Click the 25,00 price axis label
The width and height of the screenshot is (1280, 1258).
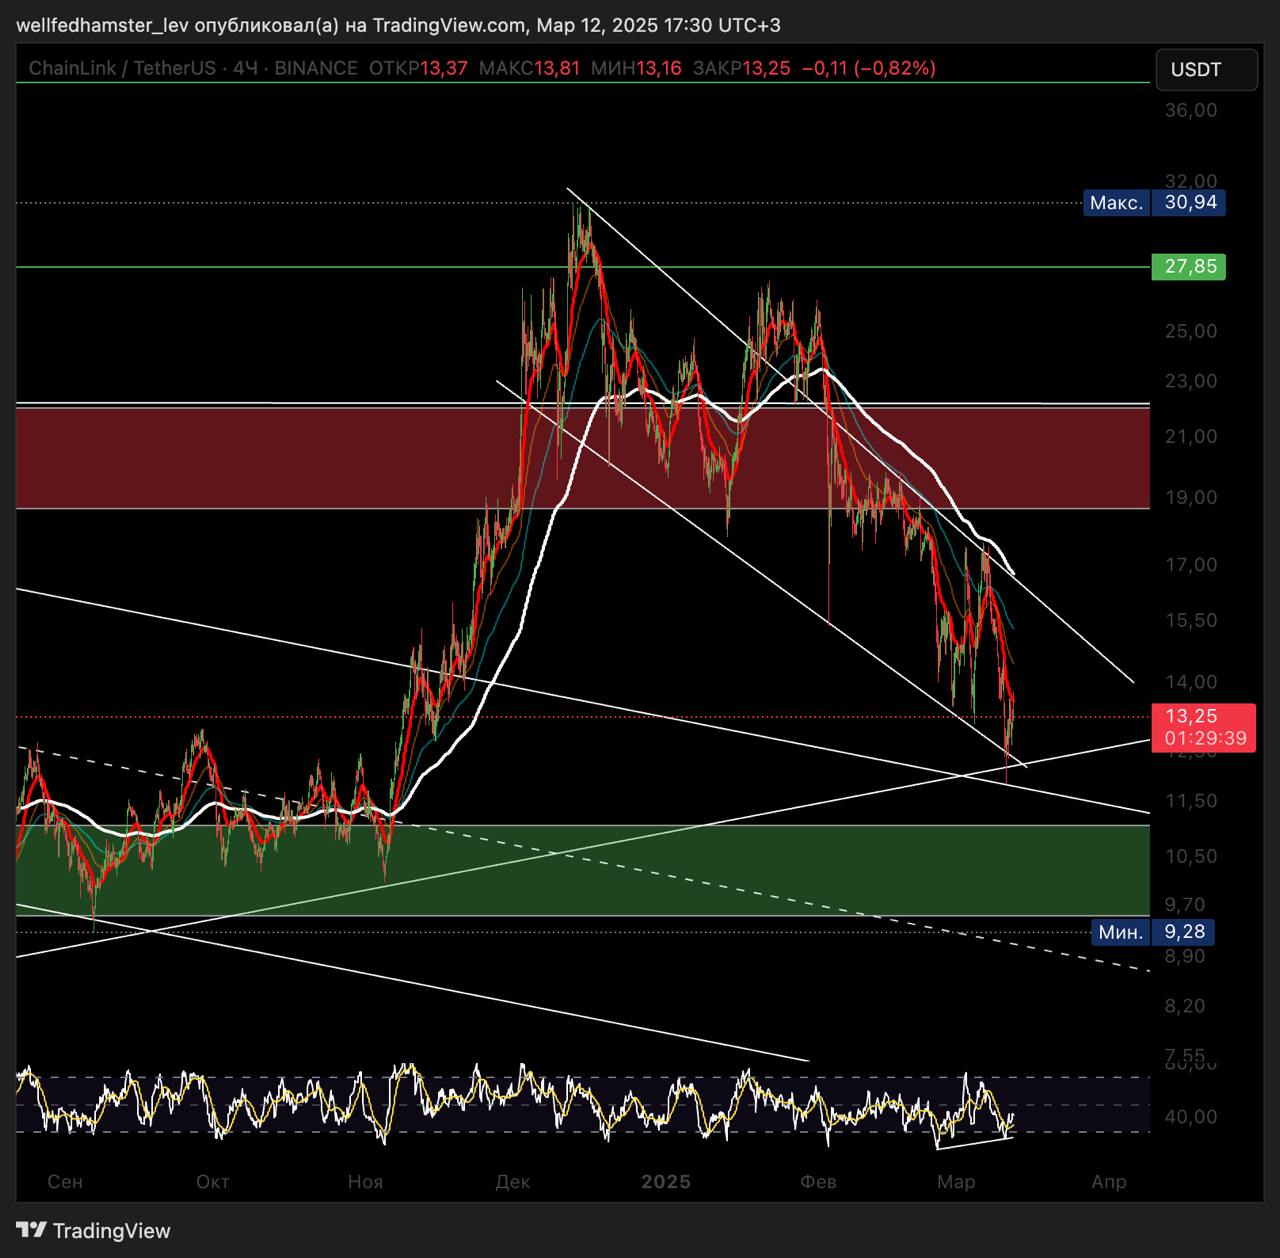(1191, 331)
